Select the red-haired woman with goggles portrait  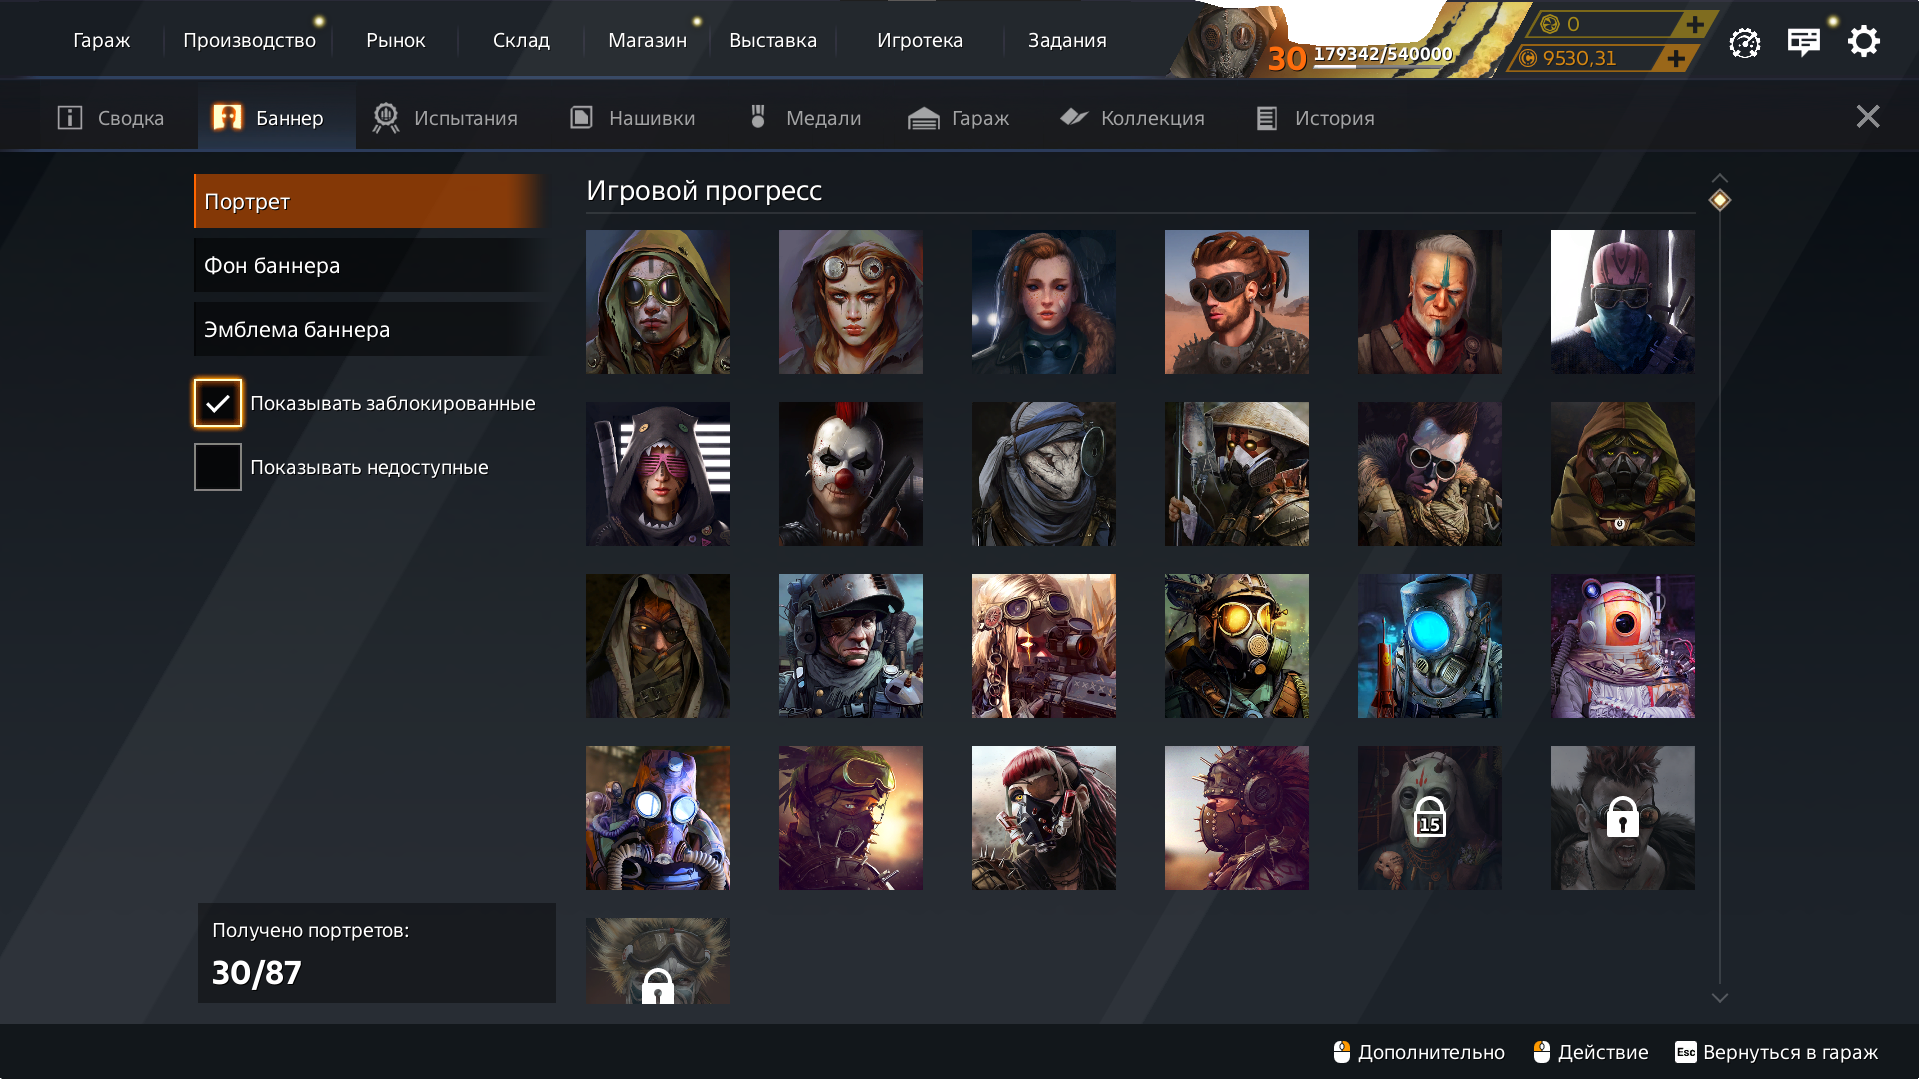pos(851,302)
